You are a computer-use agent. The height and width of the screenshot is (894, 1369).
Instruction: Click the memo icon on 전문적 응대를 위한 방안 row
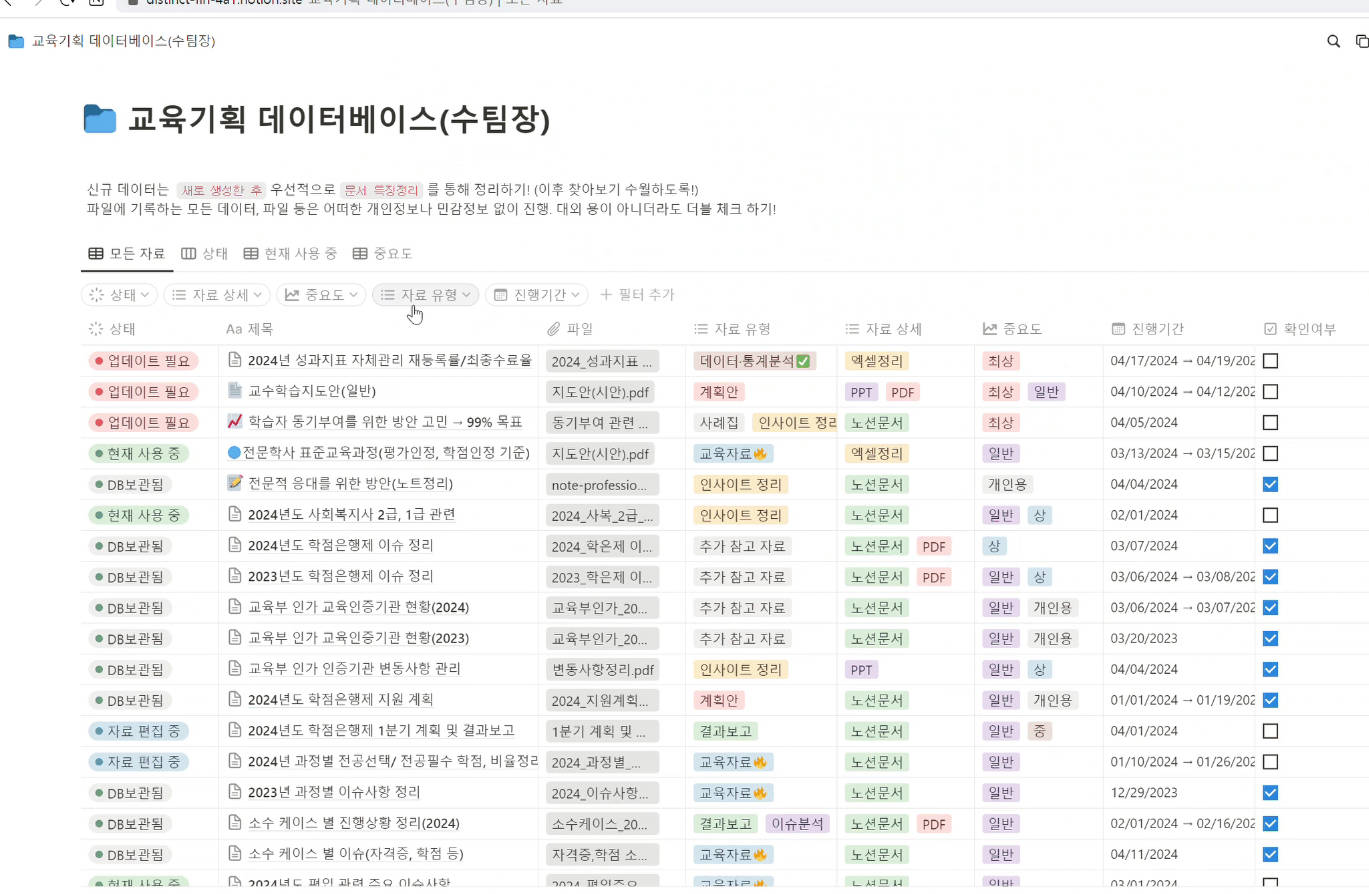(x=235, y=484)
